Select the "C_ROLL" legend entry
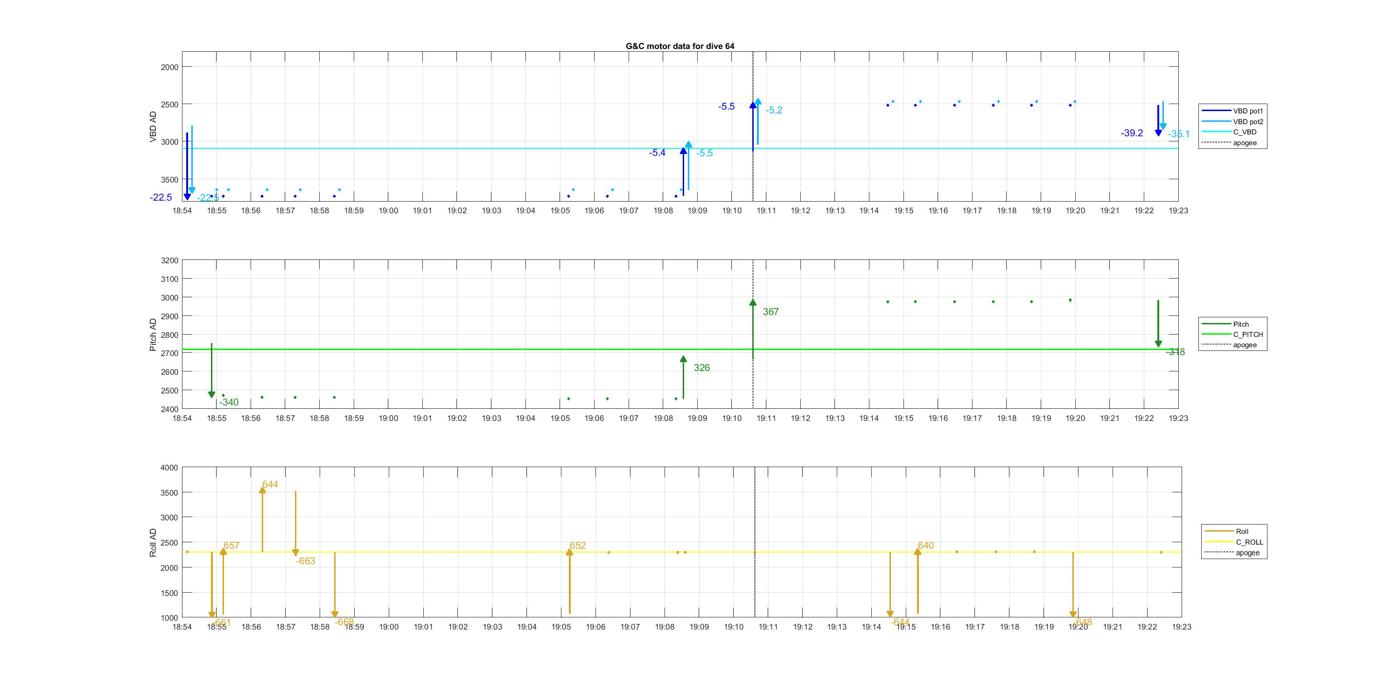Image resolution: width=1400 pixels, height=693 pixels. click(1235, 542)
